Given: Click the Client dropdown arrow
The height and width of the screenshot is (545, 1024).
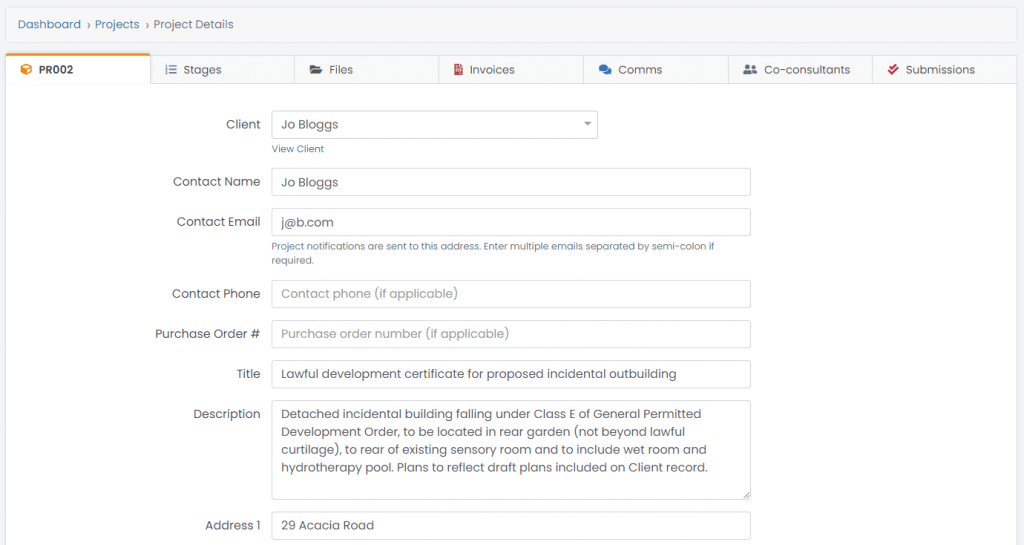Looking at the screenshot, I should tap(587, 124).
